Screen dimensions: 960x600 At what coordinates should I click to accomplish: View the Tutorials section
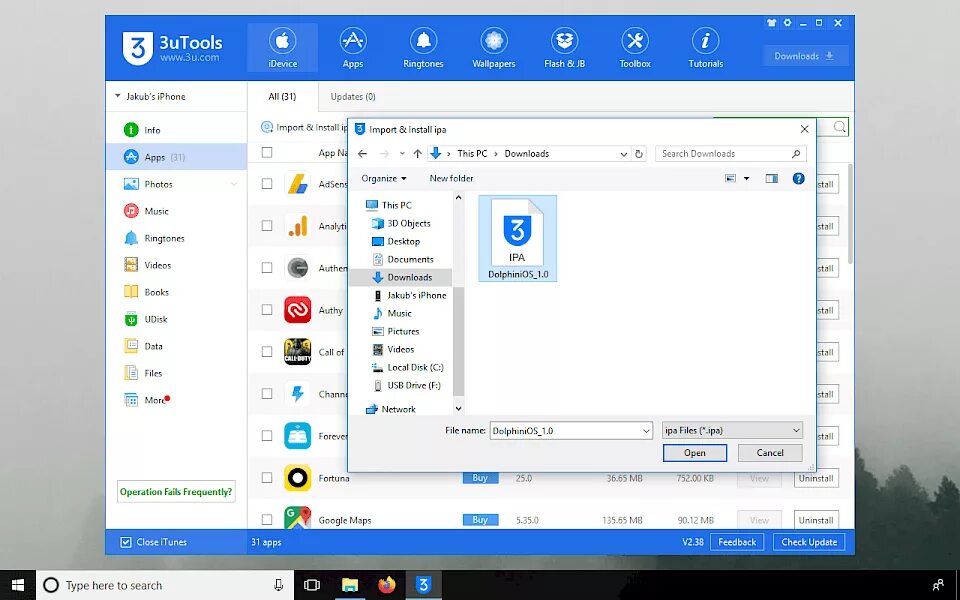pyautogui.click(x=705, y=47)
